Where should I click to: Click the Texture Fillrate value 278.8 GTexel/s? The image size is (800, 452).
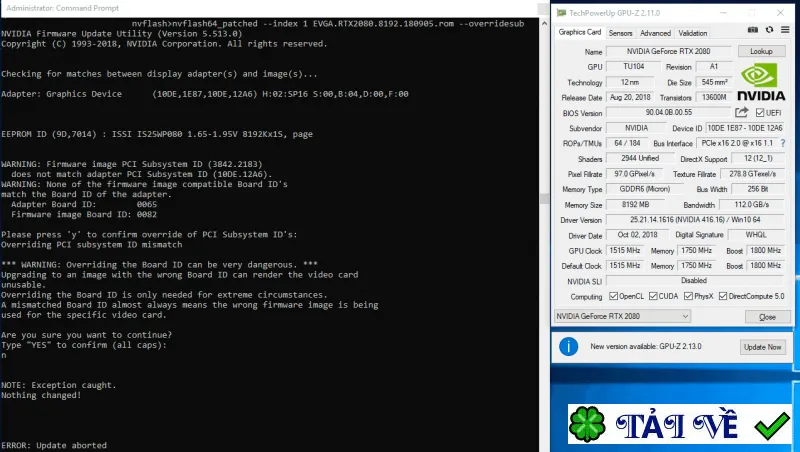point(752,174)
